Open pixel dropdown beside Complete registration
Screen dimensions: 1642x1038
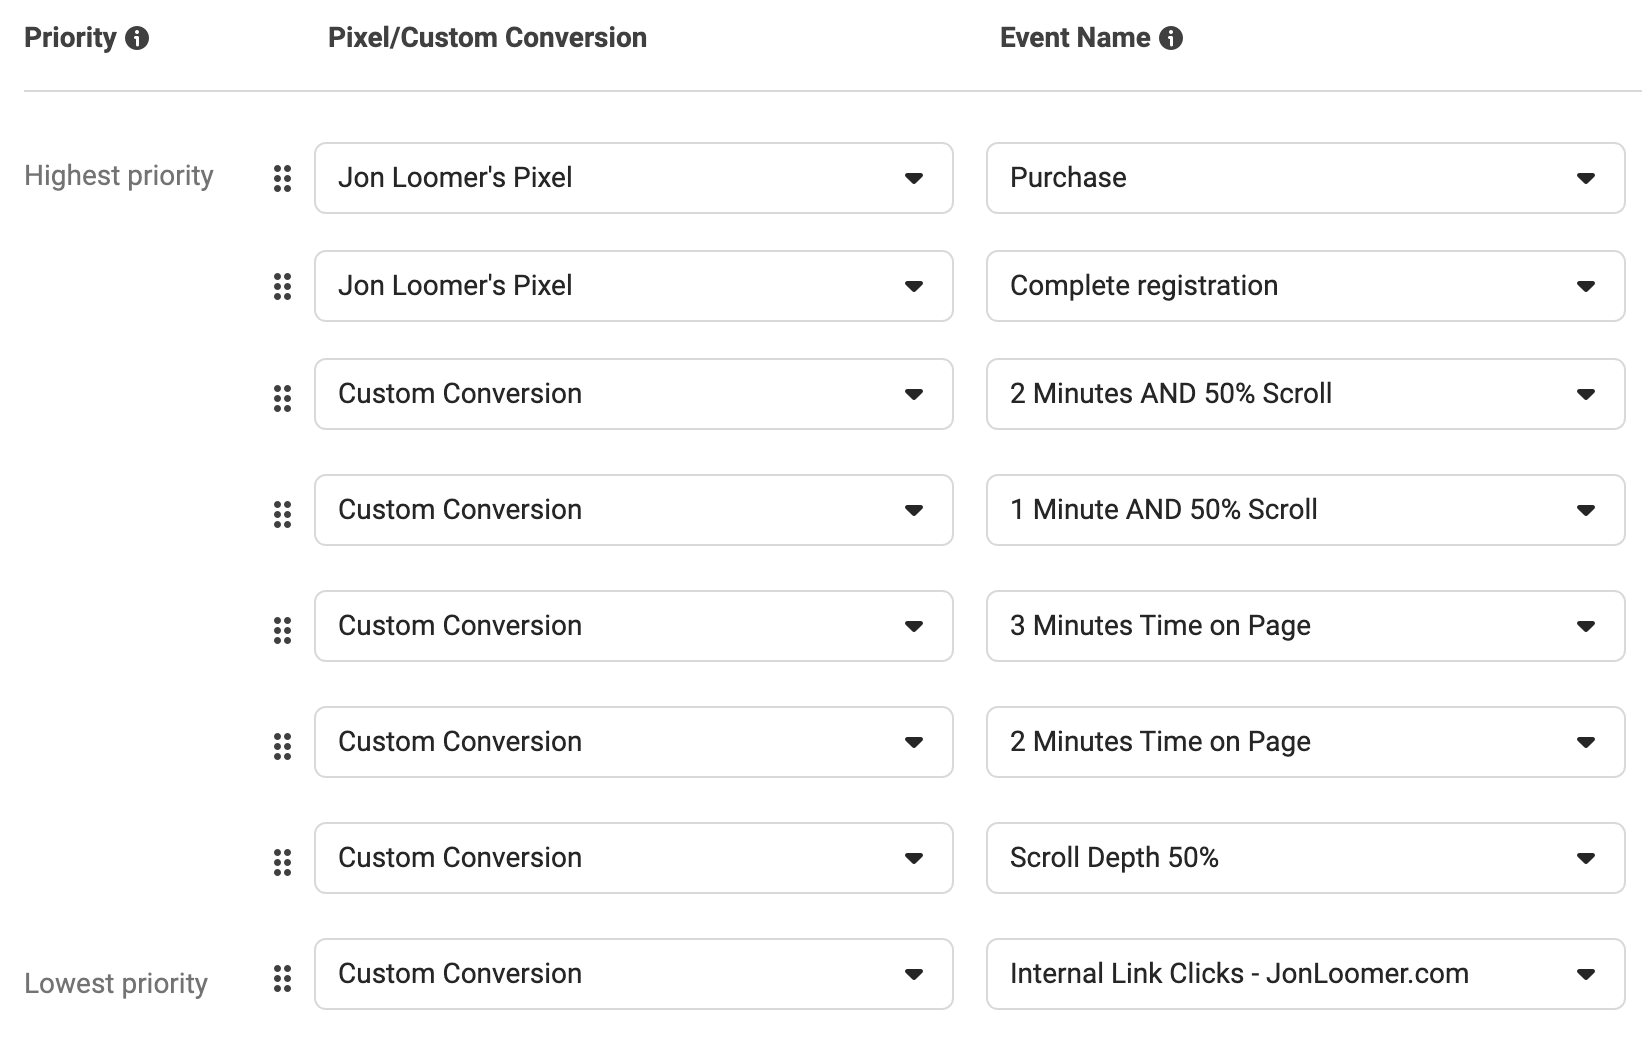point(633,286)
